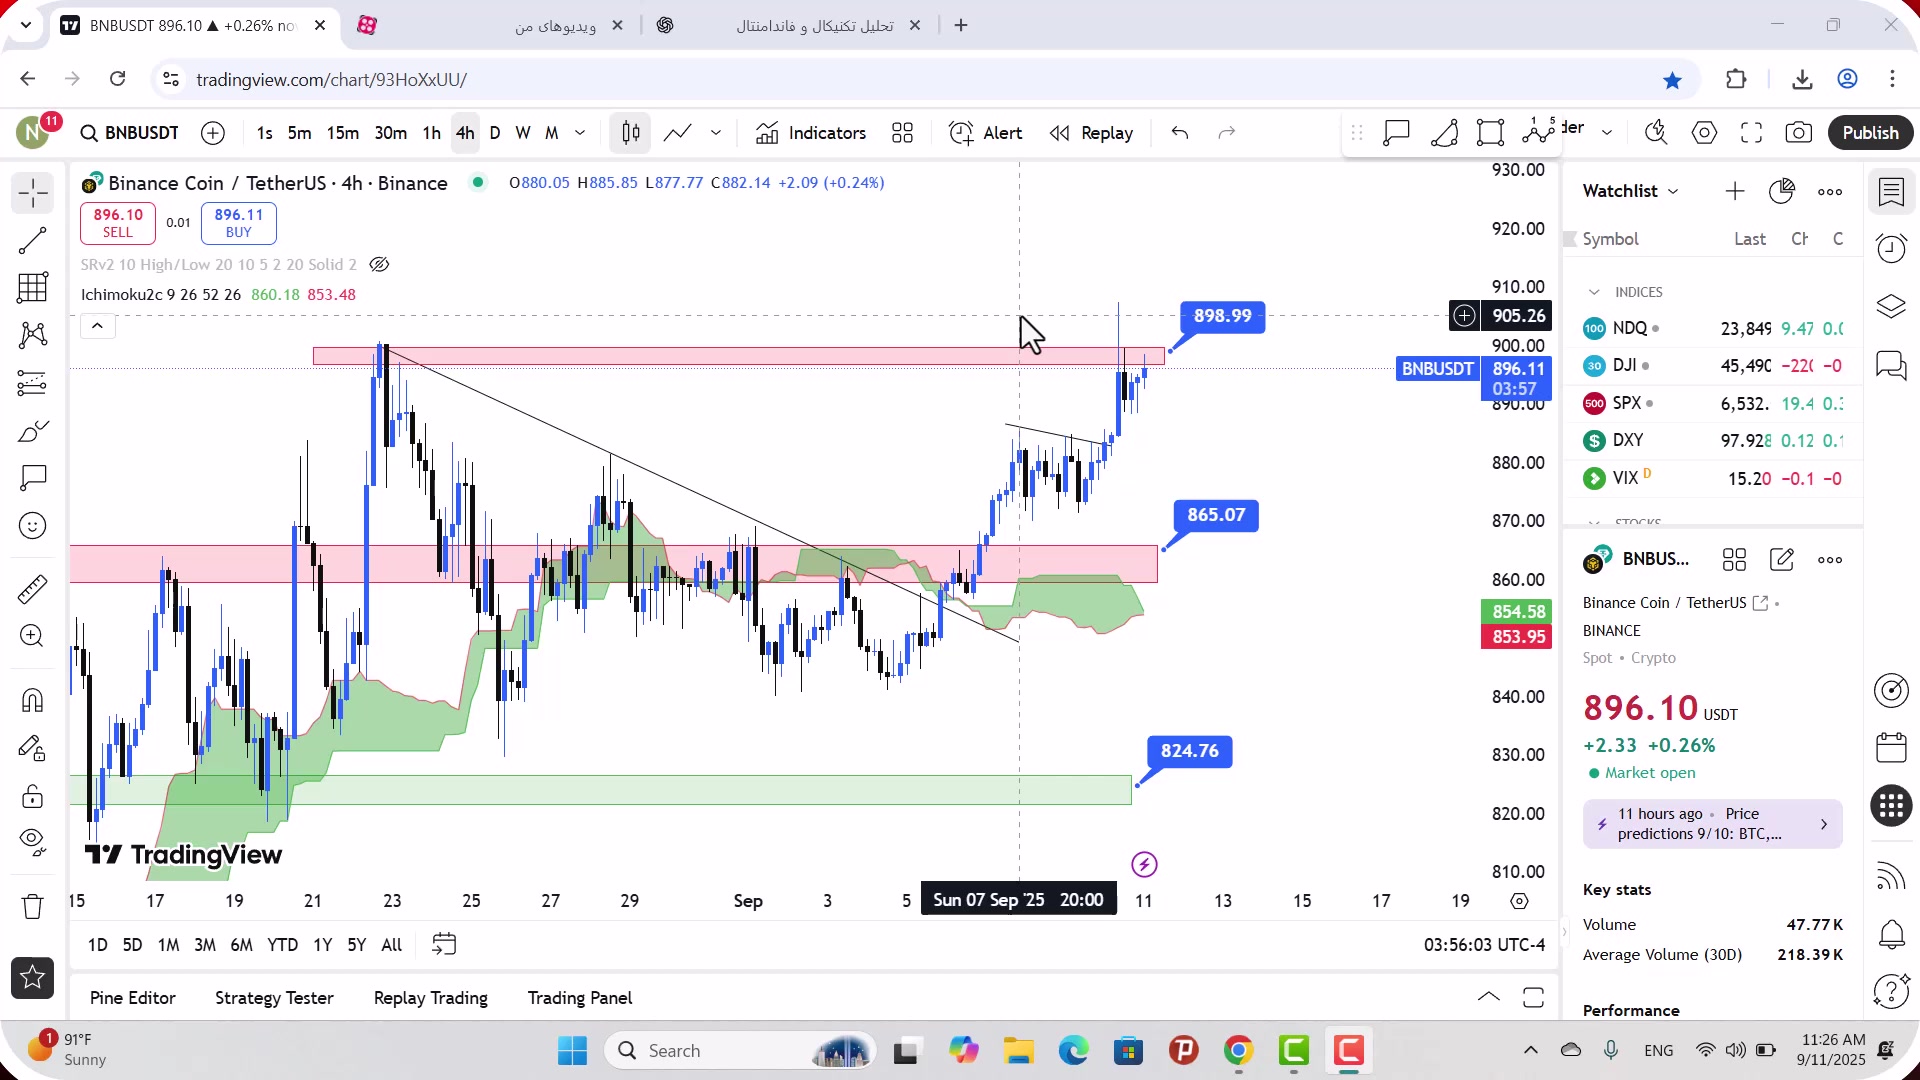
Task: Click the 896.11 BUY button
Action: pos(239,223)
